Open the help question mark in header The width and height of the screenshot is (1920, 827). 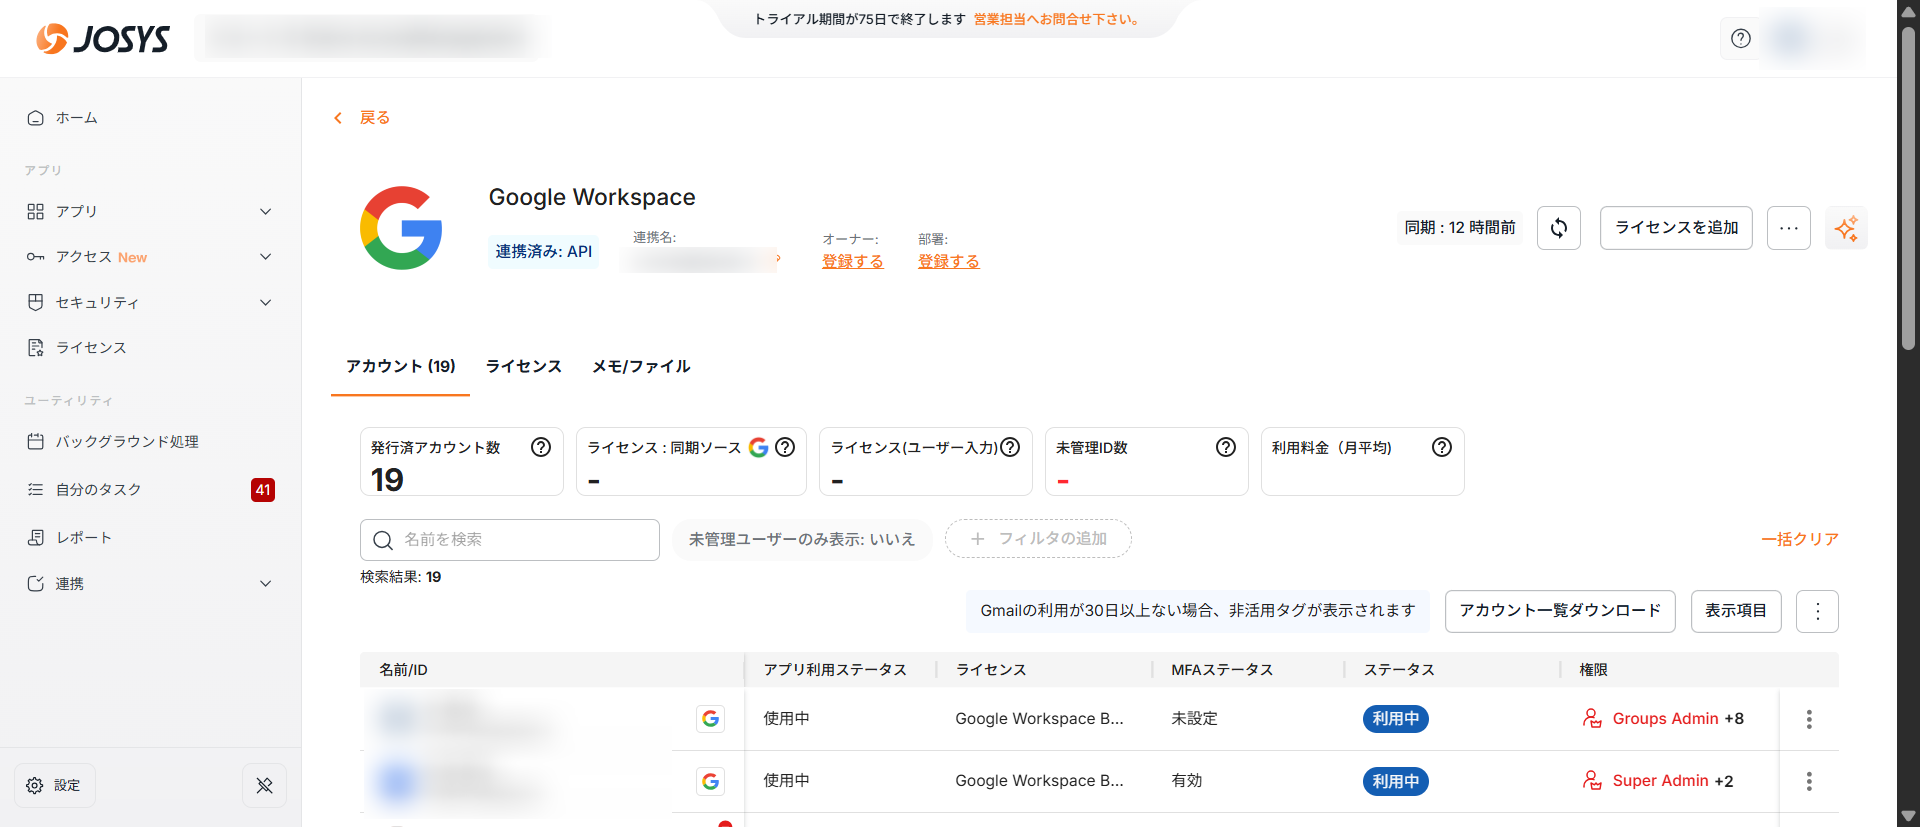(x=1741, y=39)
